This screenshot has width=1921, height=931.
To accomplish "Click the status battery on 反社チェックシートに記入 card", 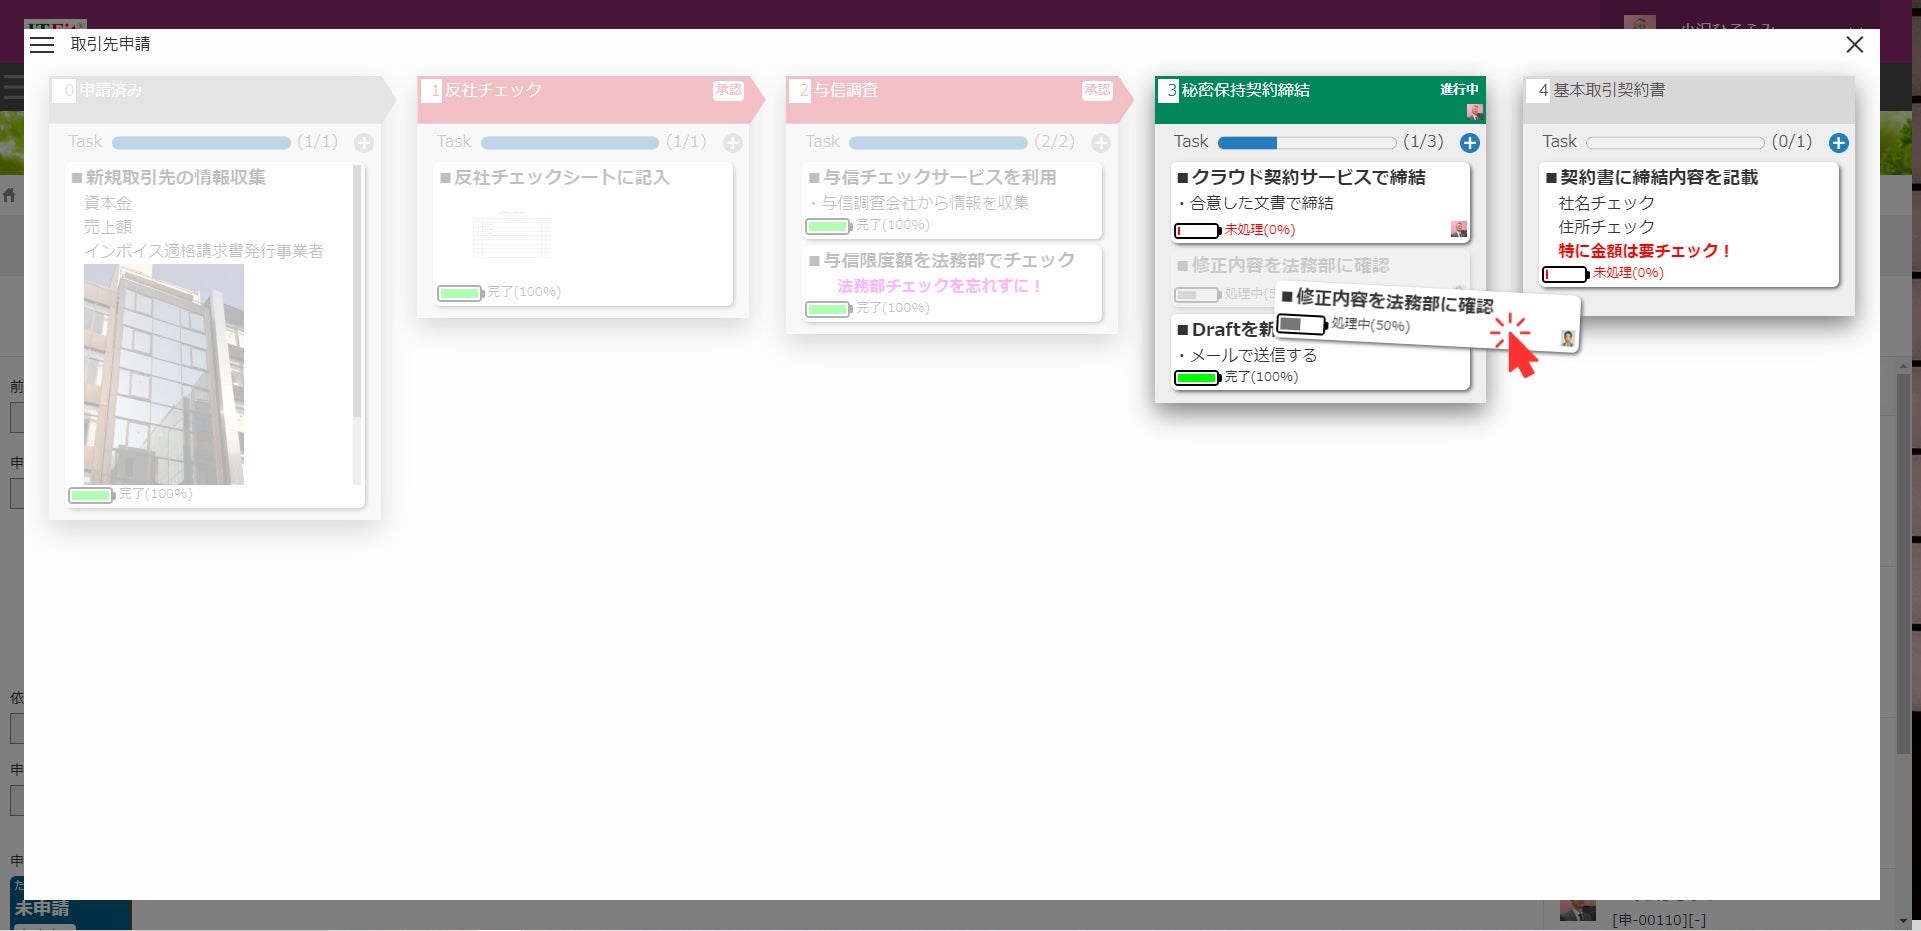I will [460, 293].
